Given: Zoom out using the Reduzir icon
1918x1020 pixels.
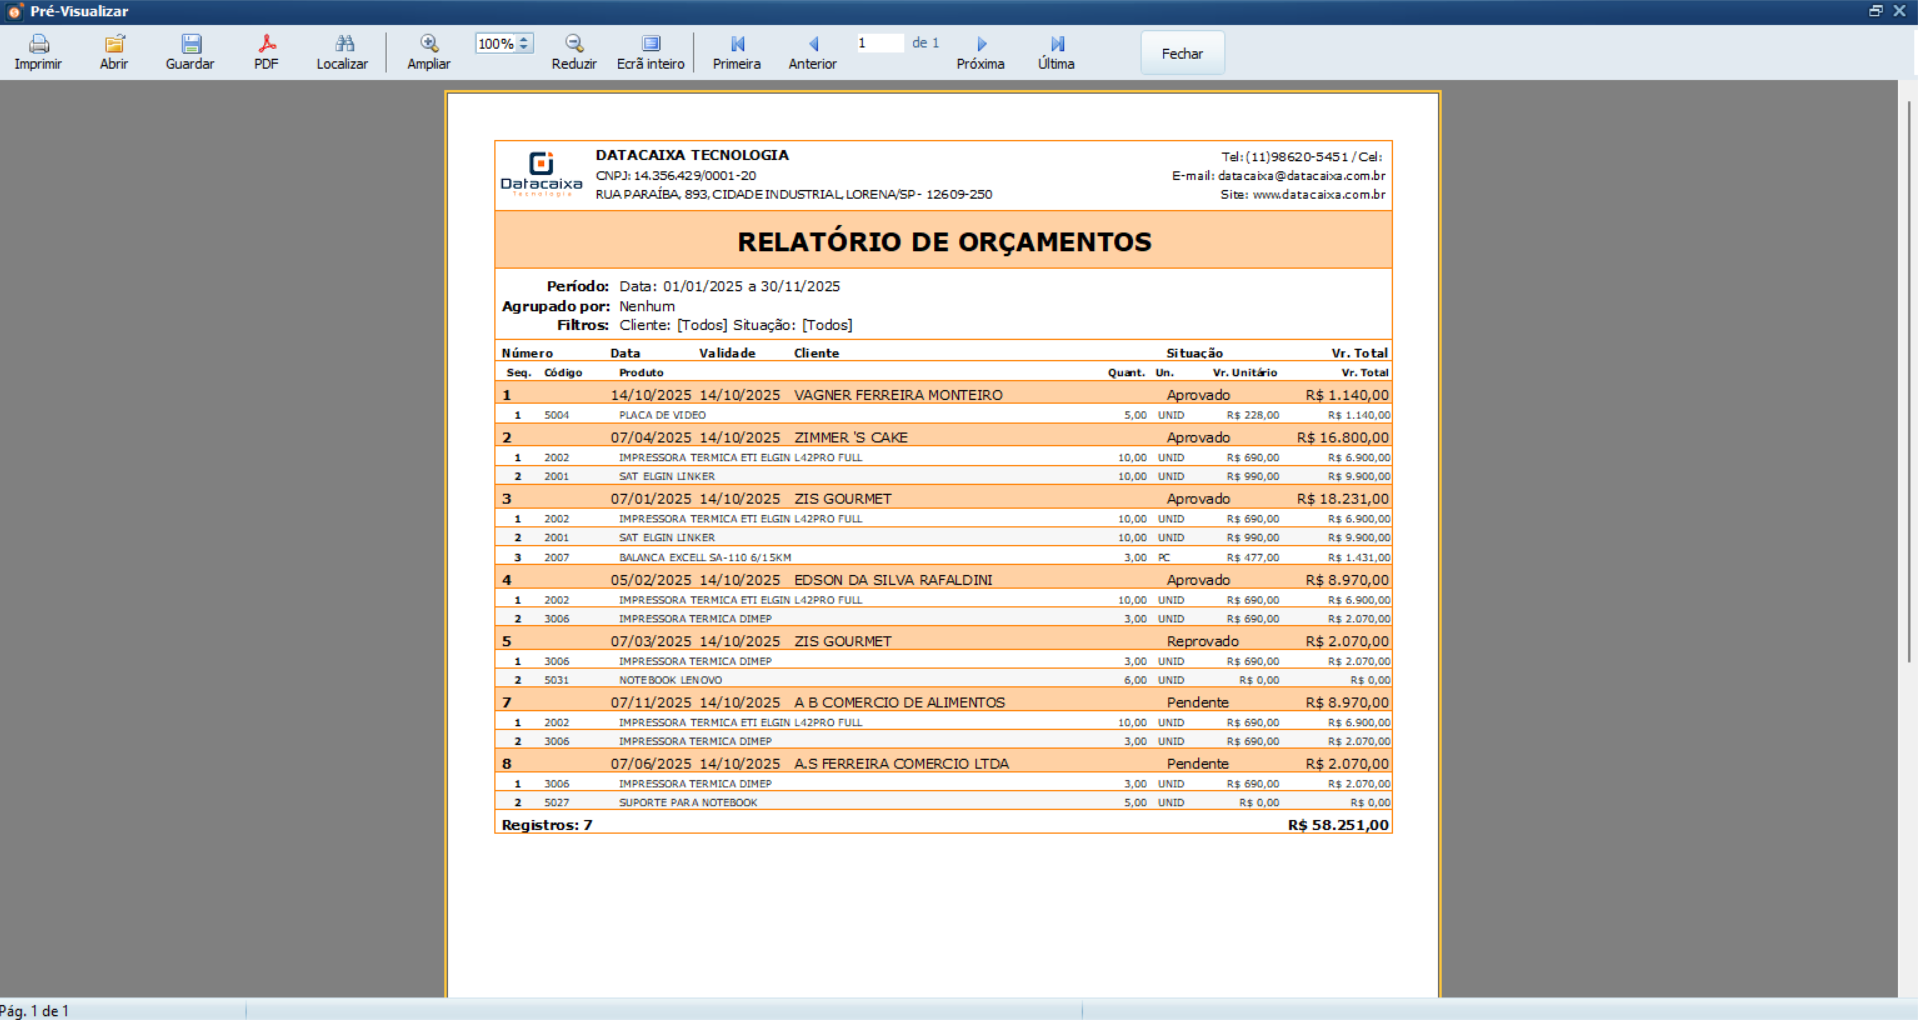Looking at the screenshot, I should pos(574,52).
